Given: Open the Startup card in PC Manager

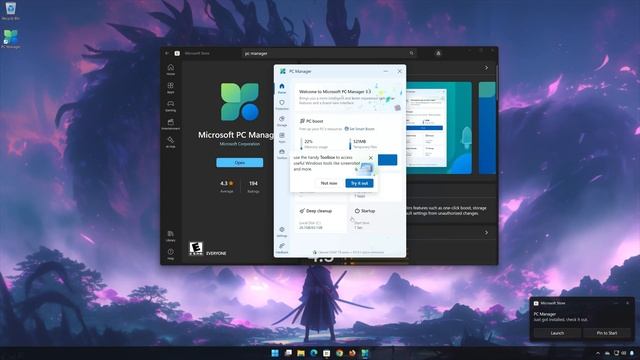Looking at the screenshot, I should point(376,218).
